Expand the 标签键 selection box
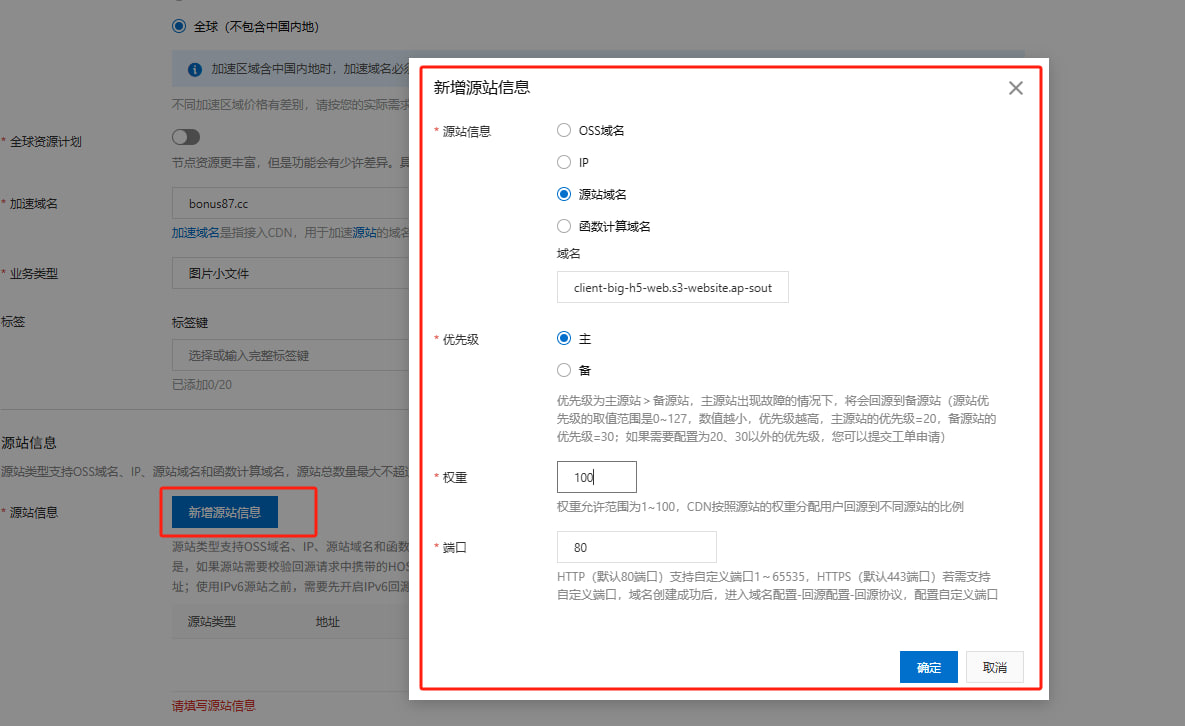The image size is (1185, 726). click(x=290, y=356)
